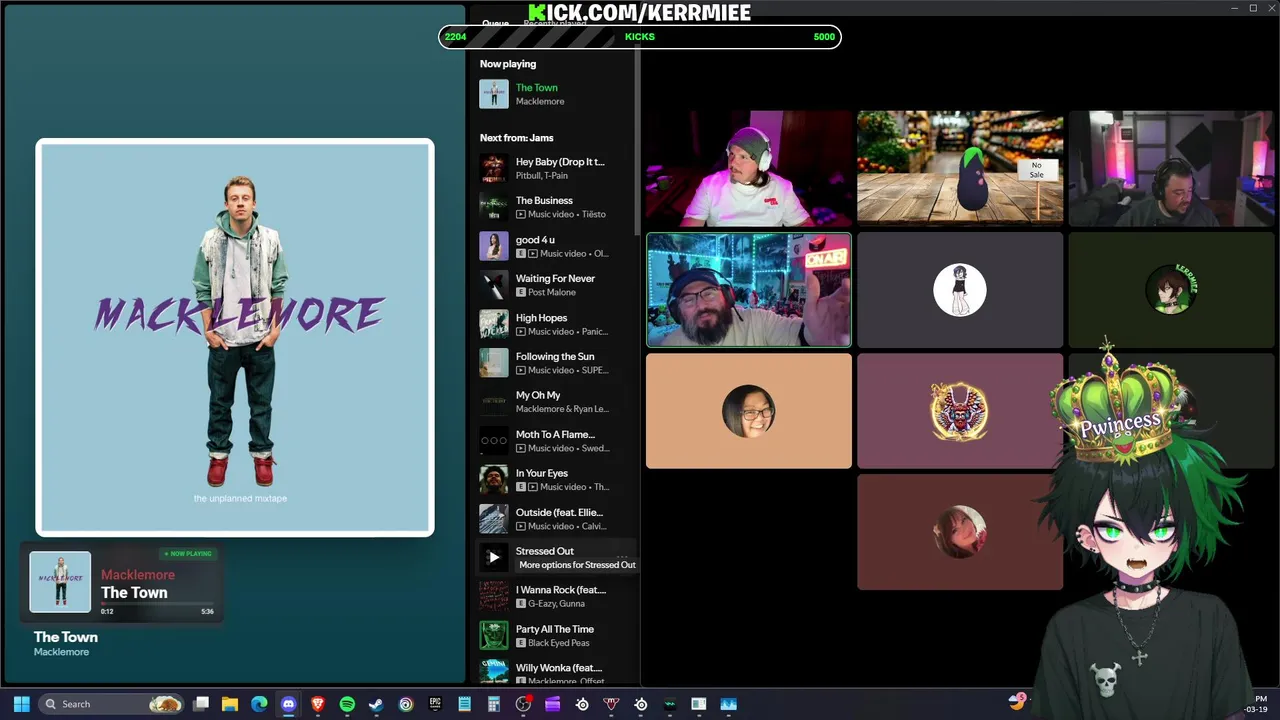
Task: Open Black Eyed Peas artist link
Action: [x=558, y=643]
